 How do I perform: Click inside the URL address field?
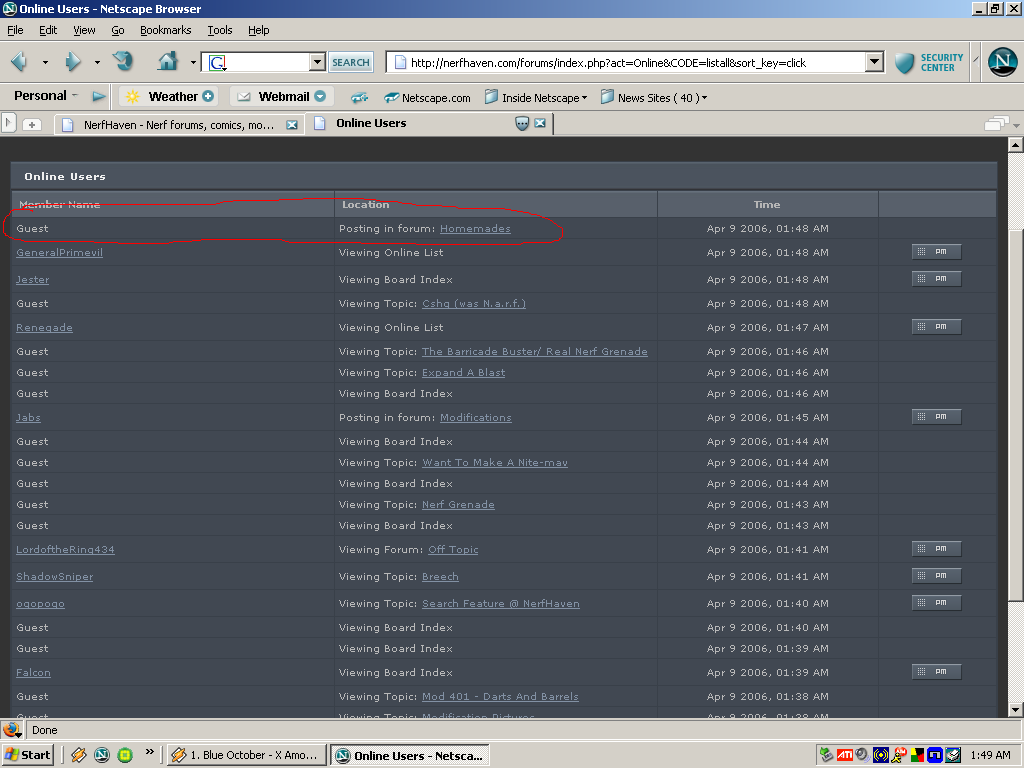click(x=630, y=62)
